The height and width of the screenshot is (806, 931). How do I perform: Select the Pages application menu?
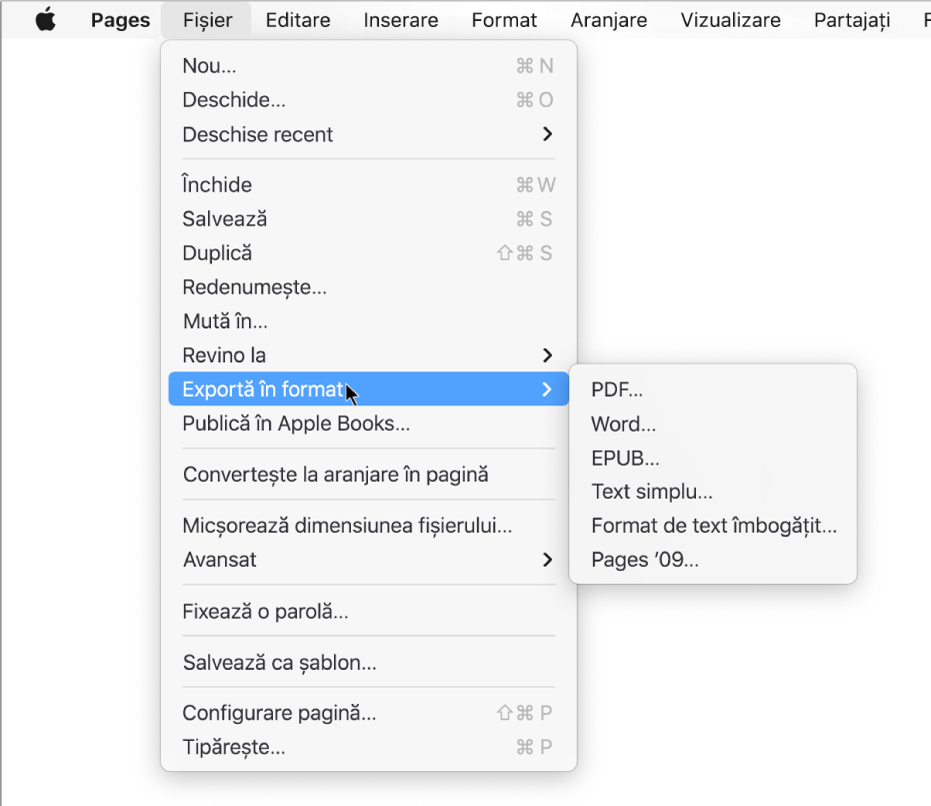pos(119,19)
